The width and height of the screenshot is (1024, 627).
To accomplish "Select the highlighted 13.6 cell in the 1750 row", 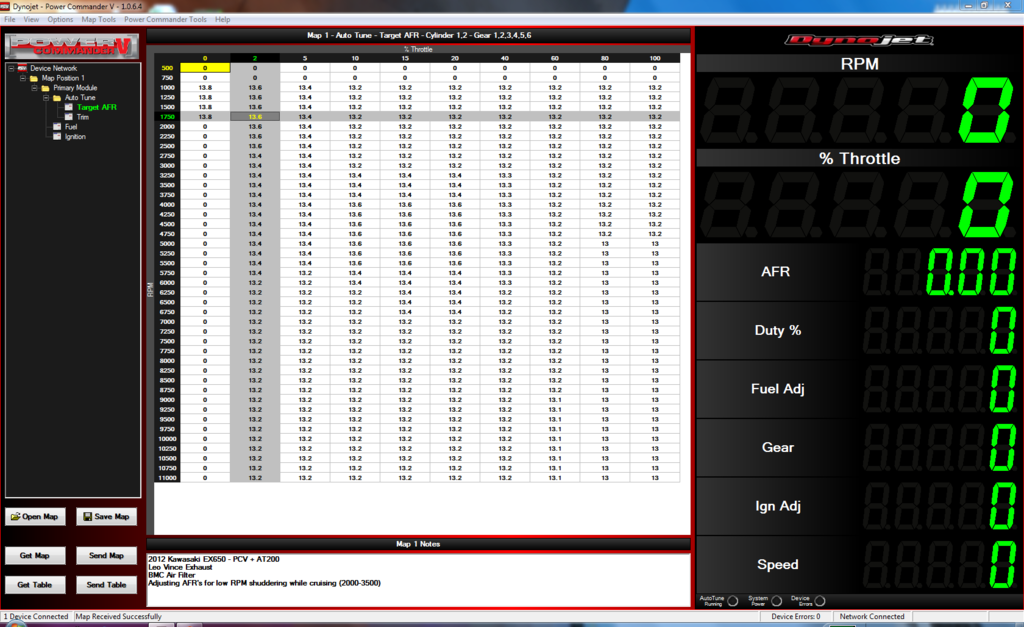I will click(x=255, y=117).
